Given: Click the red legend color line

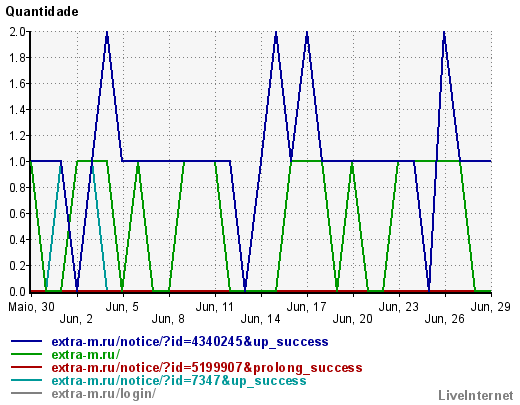Looking at the screenshot, I should coord(26,367).
